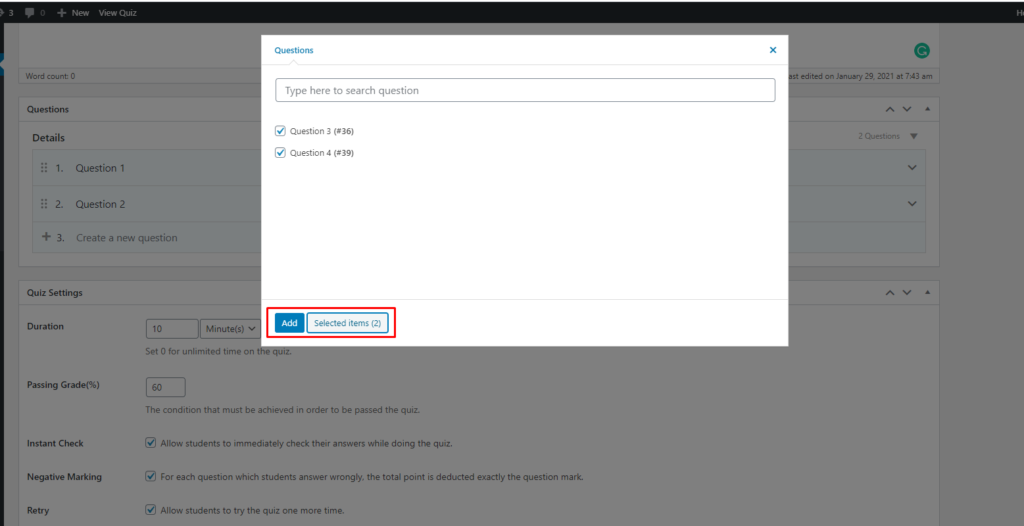This screenshot has height=526, width=1024.
Task: Toggle the Negative Marking checkbox
Action: point(151,477)
